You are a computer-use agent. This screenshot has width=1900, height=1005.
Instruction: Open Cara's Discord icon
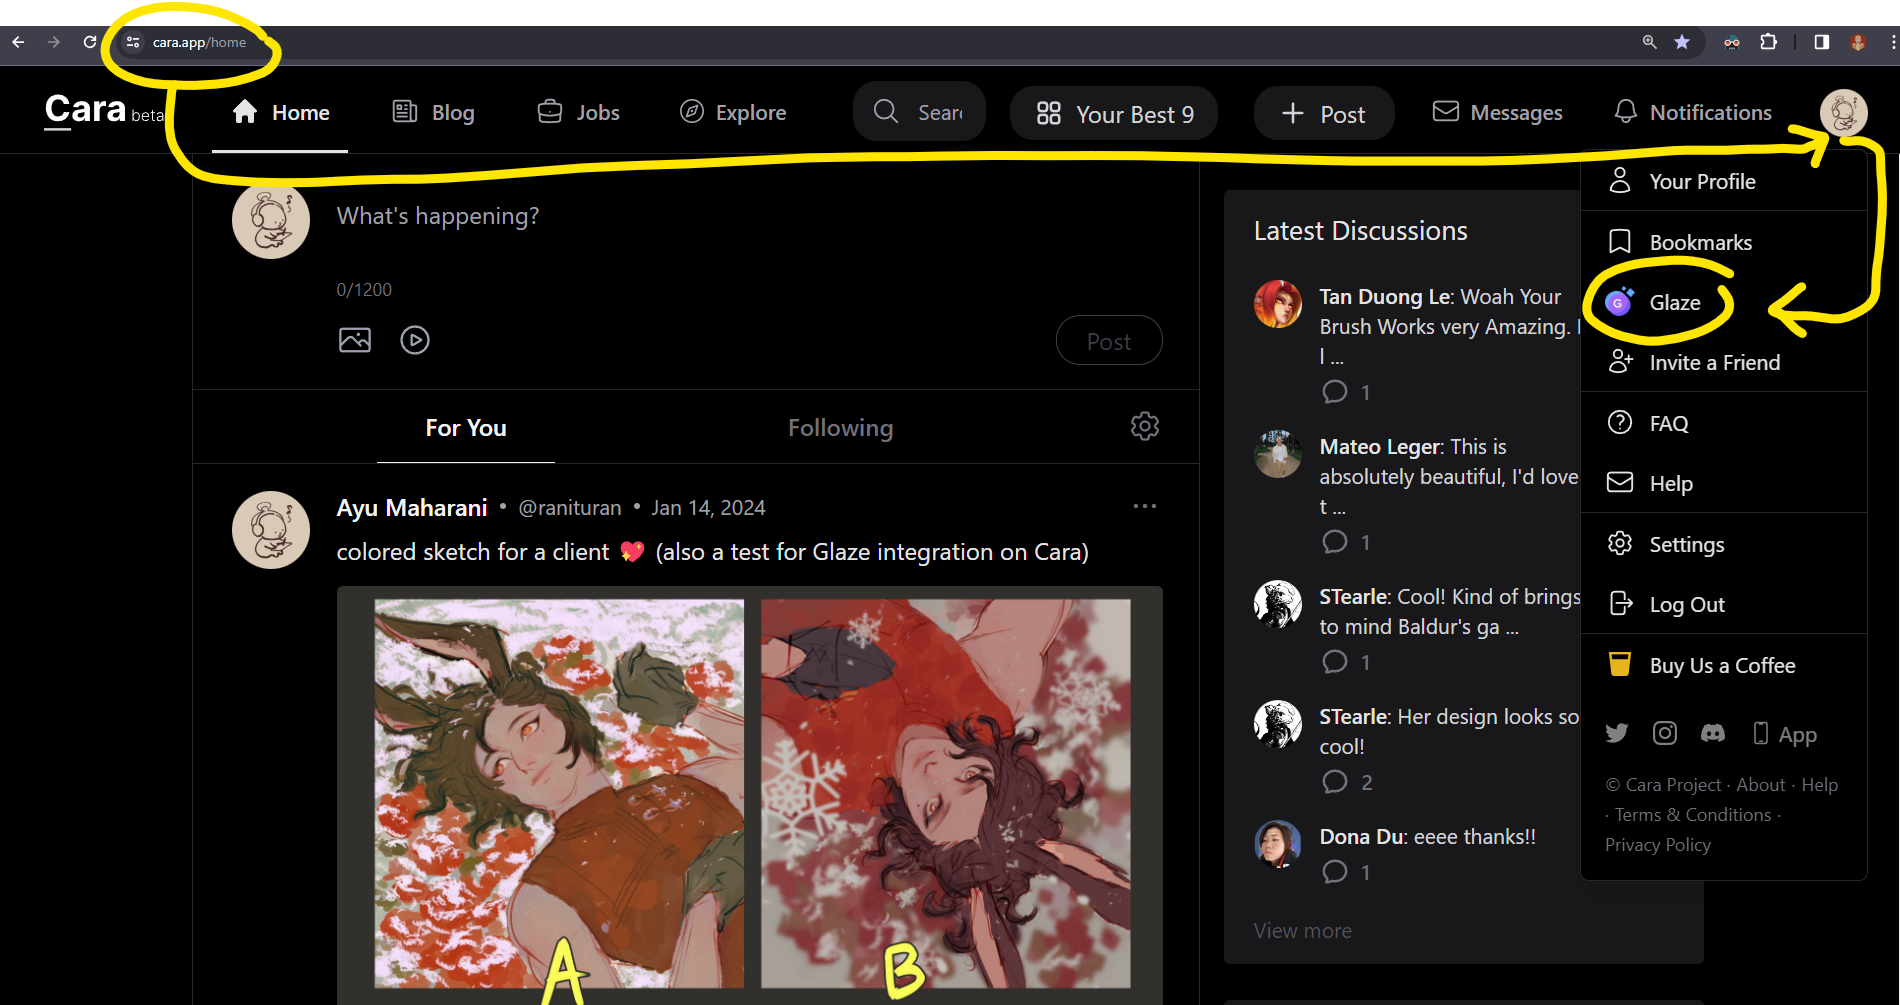pyautogui.click(x=1712, y=734)
